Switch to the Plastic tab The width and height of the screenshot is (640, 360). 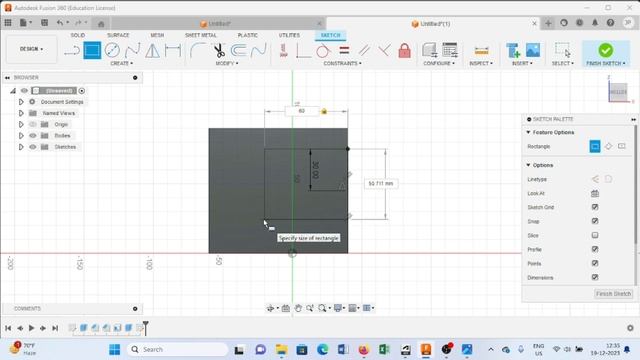[x=247, y=36]
